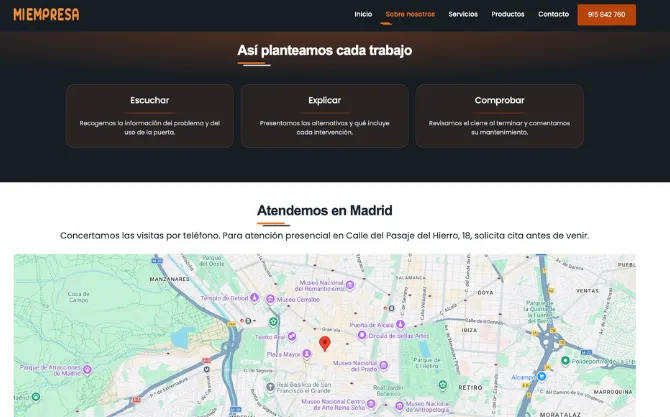Click the 'Concertamos las visitas por teléfono' paragraph
670x417 pixels.
tap(324, 235)
